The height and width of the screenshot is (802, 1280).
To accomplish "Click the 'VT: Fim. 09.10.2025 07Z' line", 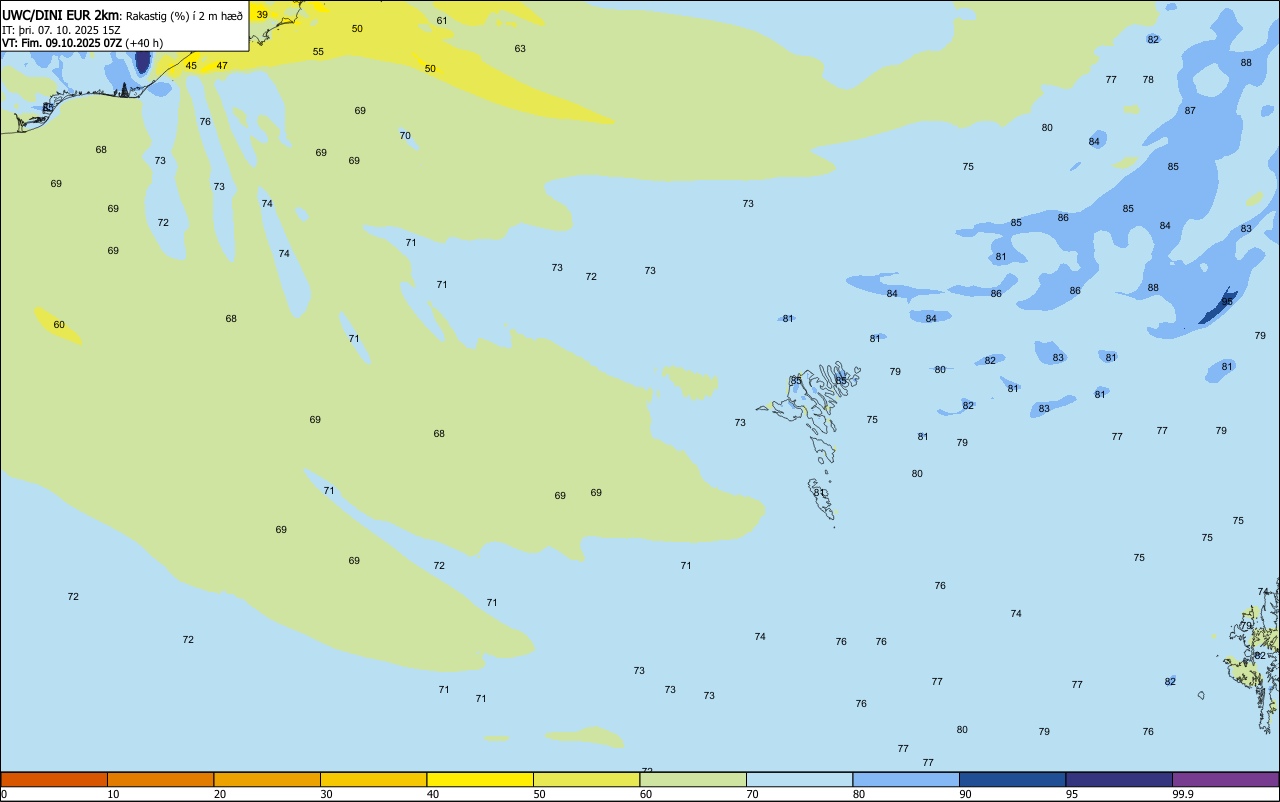I will [x=62, y=43].
